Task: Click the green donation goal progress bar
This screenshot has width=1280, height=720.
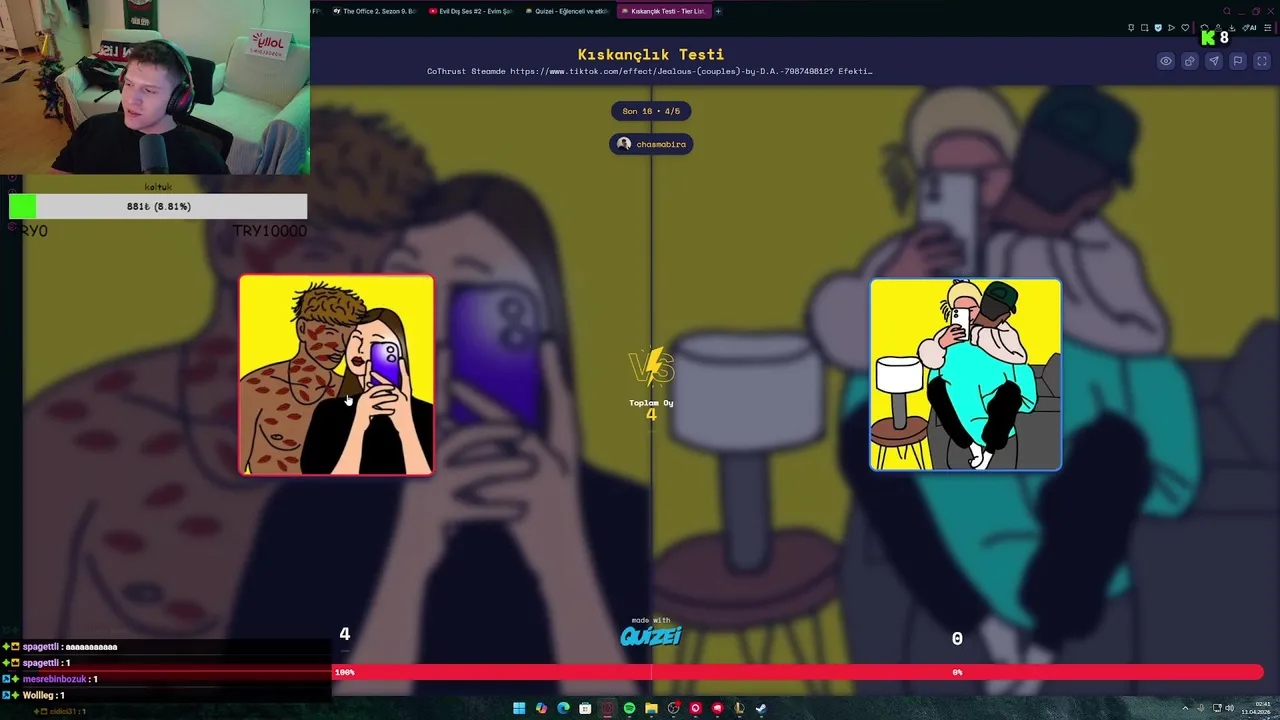Action: 158,206
